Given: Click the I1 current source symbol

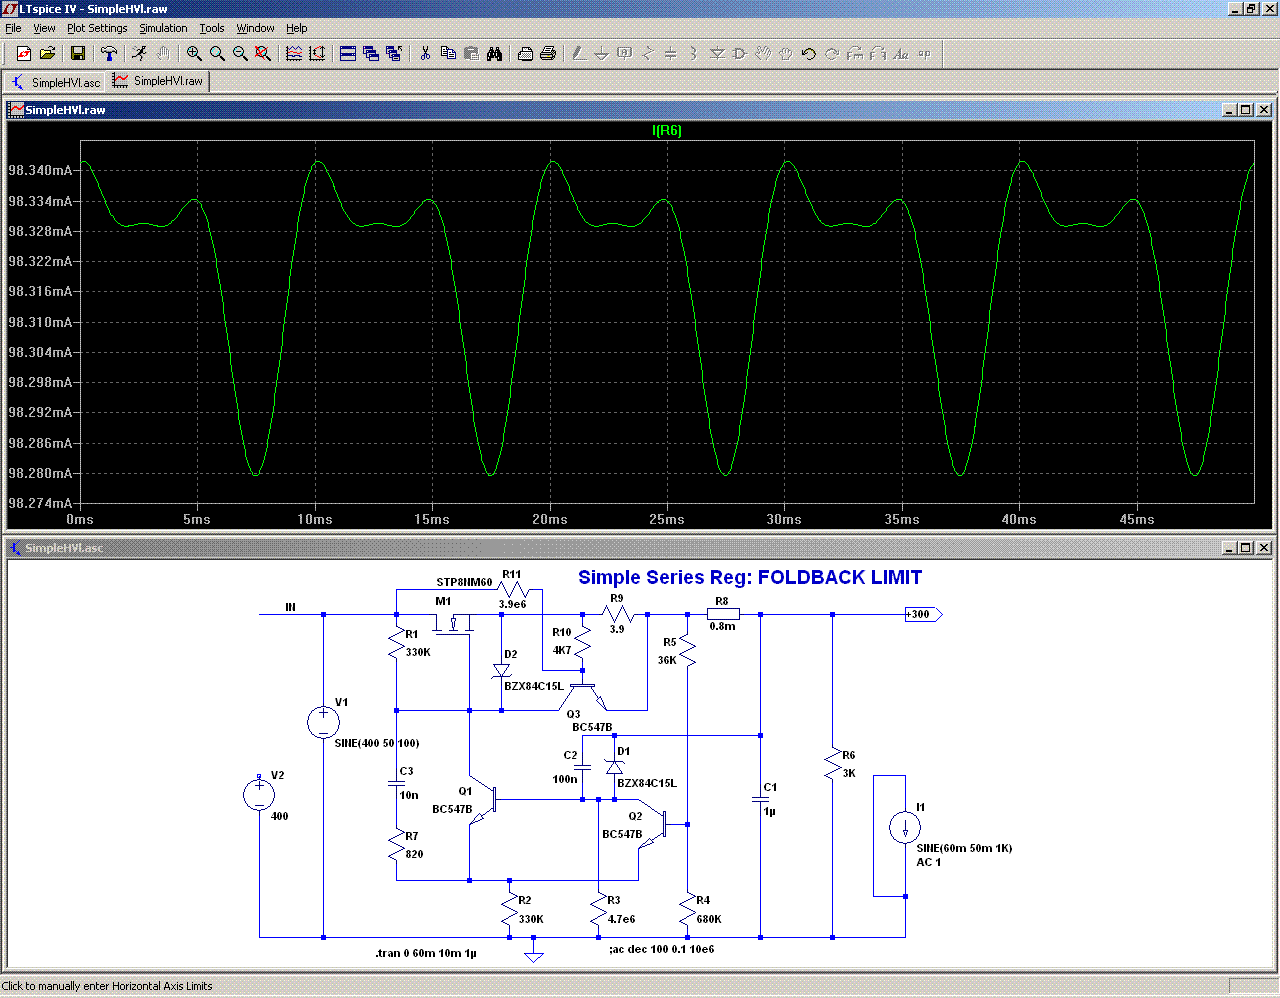Looking at the screenshot, I should point(905,828).
